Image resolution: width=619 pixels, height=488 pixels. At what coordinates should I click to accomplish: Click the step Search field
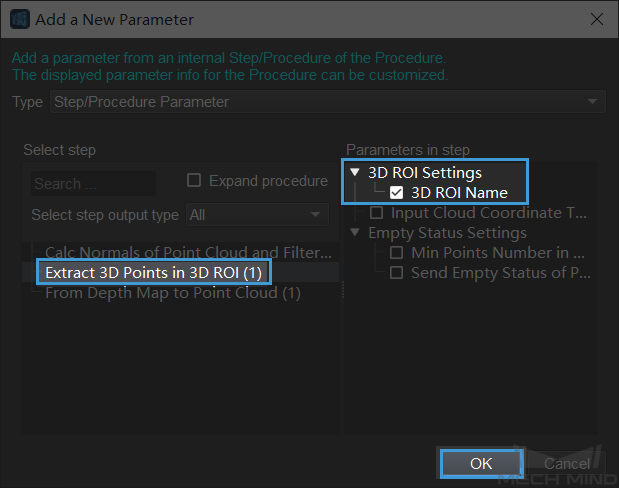click(x=94, y=184)
